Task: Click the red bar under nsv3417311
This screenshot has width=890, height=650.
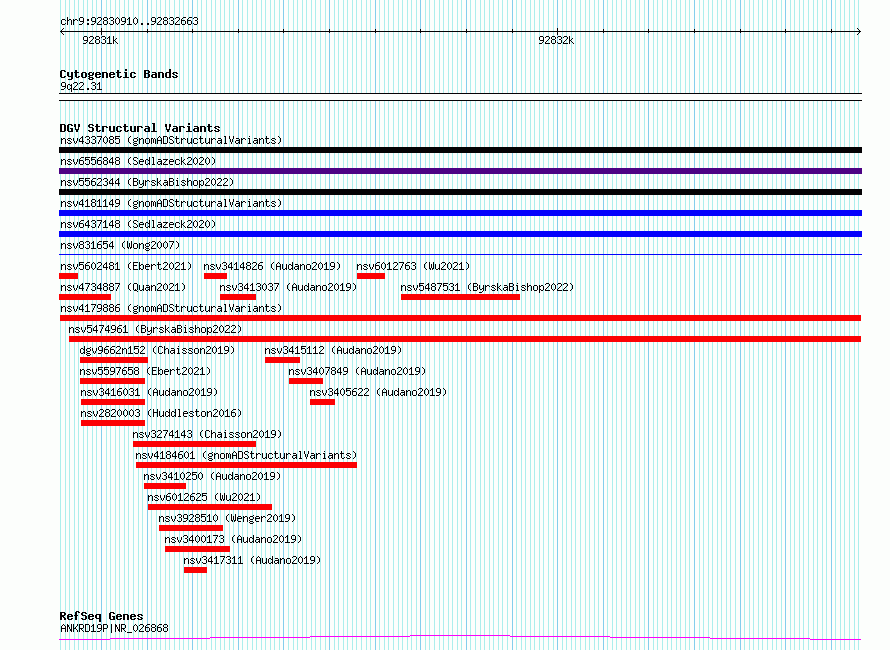Action: [x=195, y=570]
